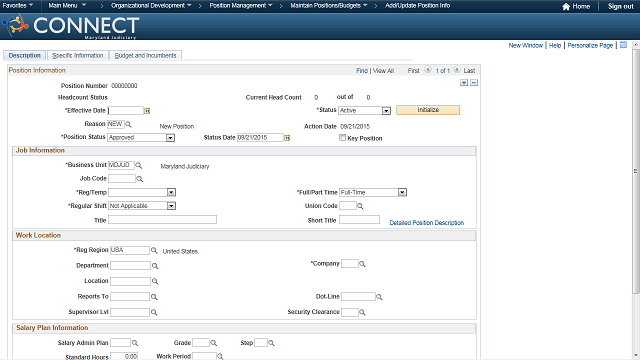Open the Regular Shift dropdown
Screen dimensions: 640x360
pos(171,206)
